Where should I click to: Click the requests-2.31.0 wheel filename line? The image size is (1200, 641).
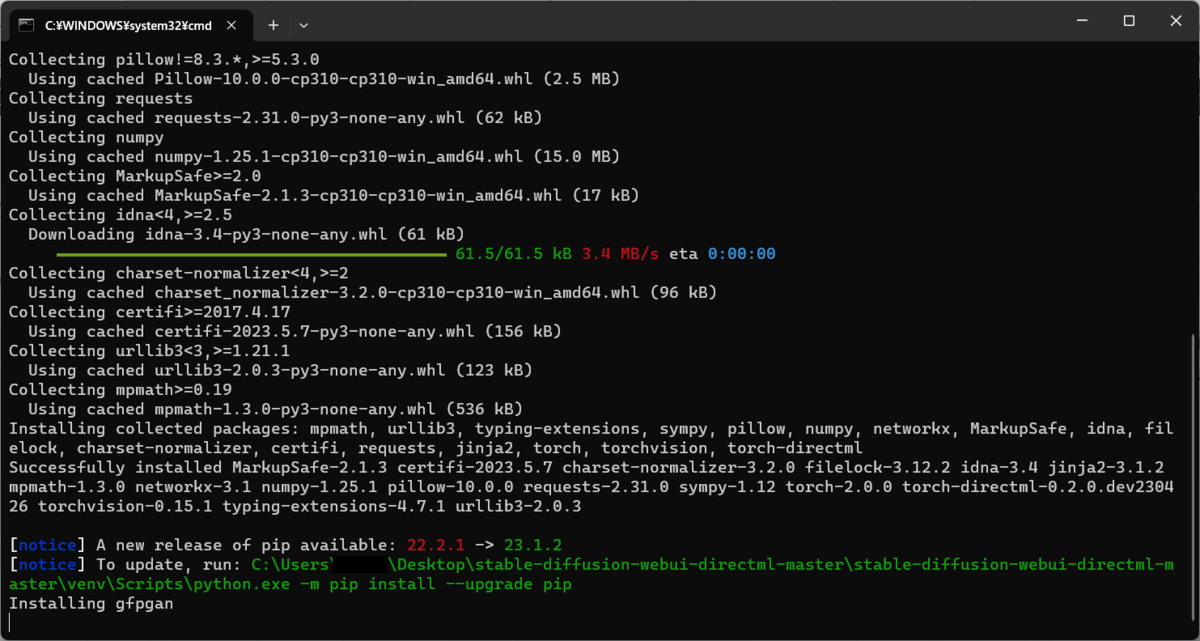coord(285,118)
